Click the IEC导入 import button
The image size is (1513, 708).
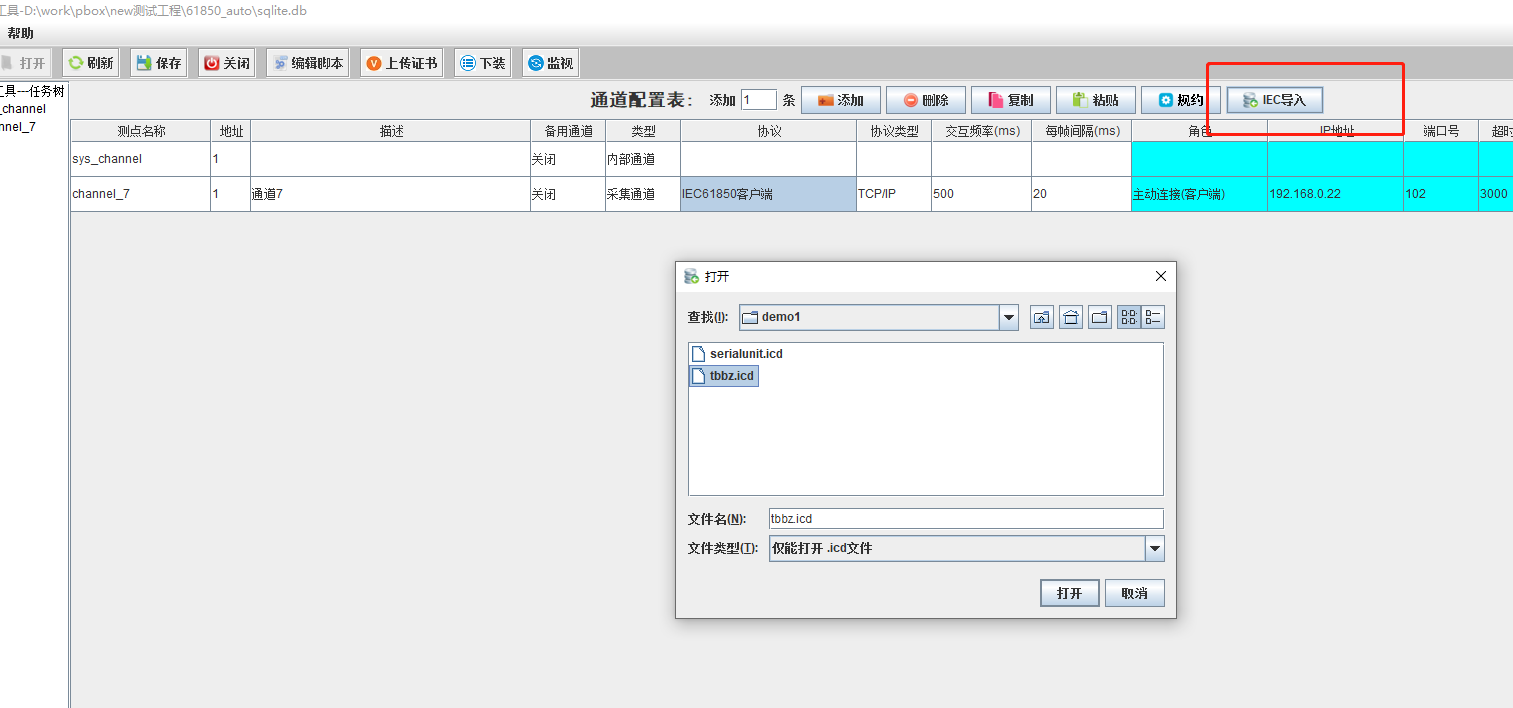pyautogui.click(x=1275, y=100)
